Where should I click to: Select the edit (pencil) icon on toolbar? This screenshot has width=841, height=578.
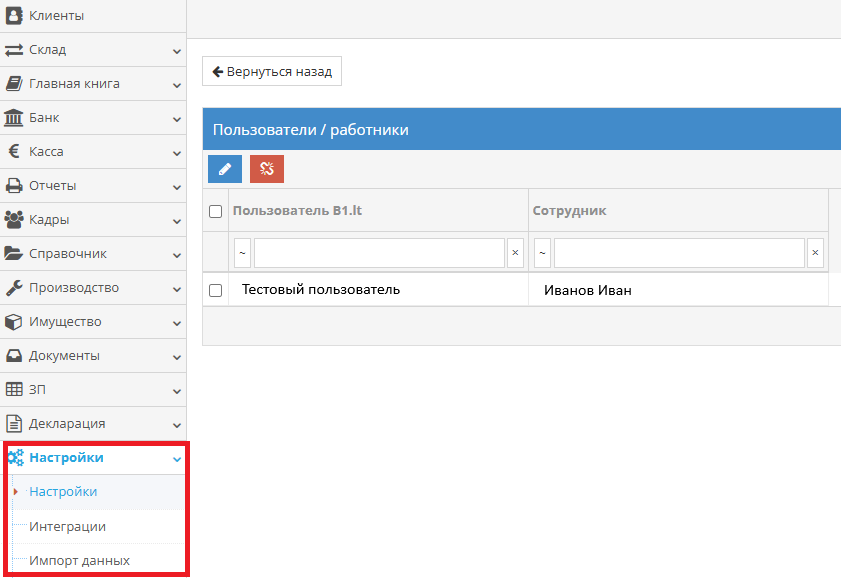(224, 169)
